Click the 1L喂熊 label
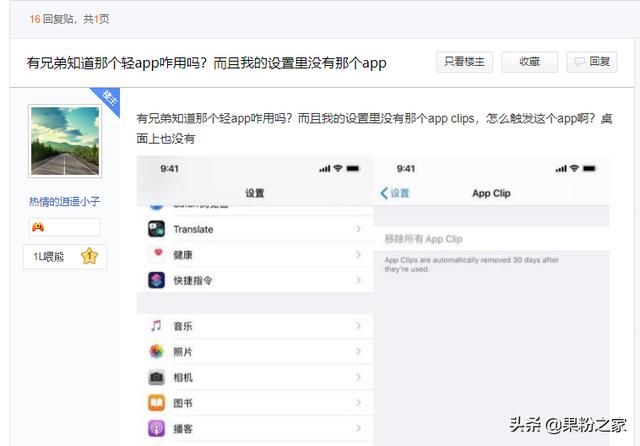The image size is (640, 446). coord(49,257)
